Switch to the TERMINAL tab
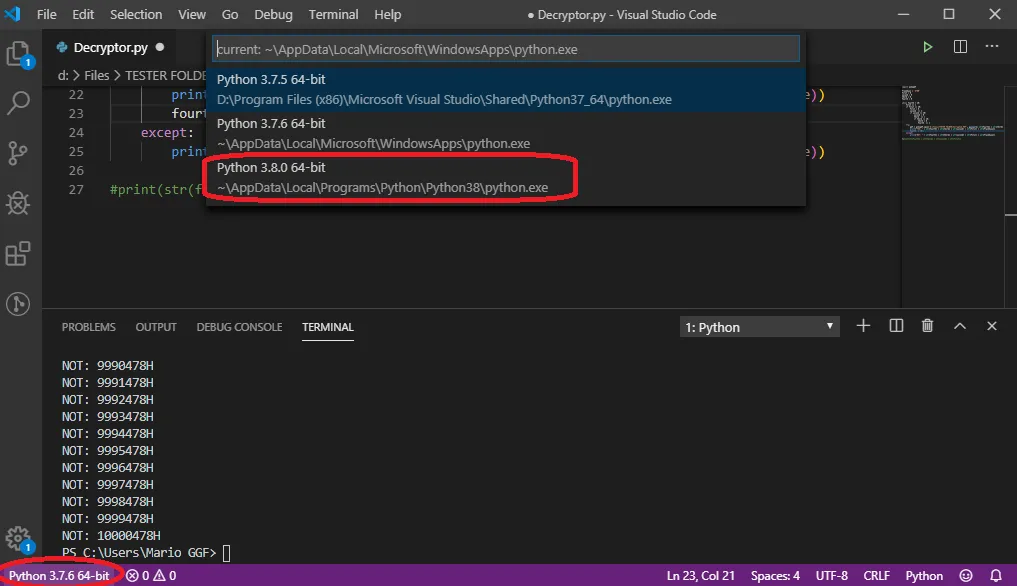The image size is (1017, 586). pyautogui.click(x=328, y=327)
